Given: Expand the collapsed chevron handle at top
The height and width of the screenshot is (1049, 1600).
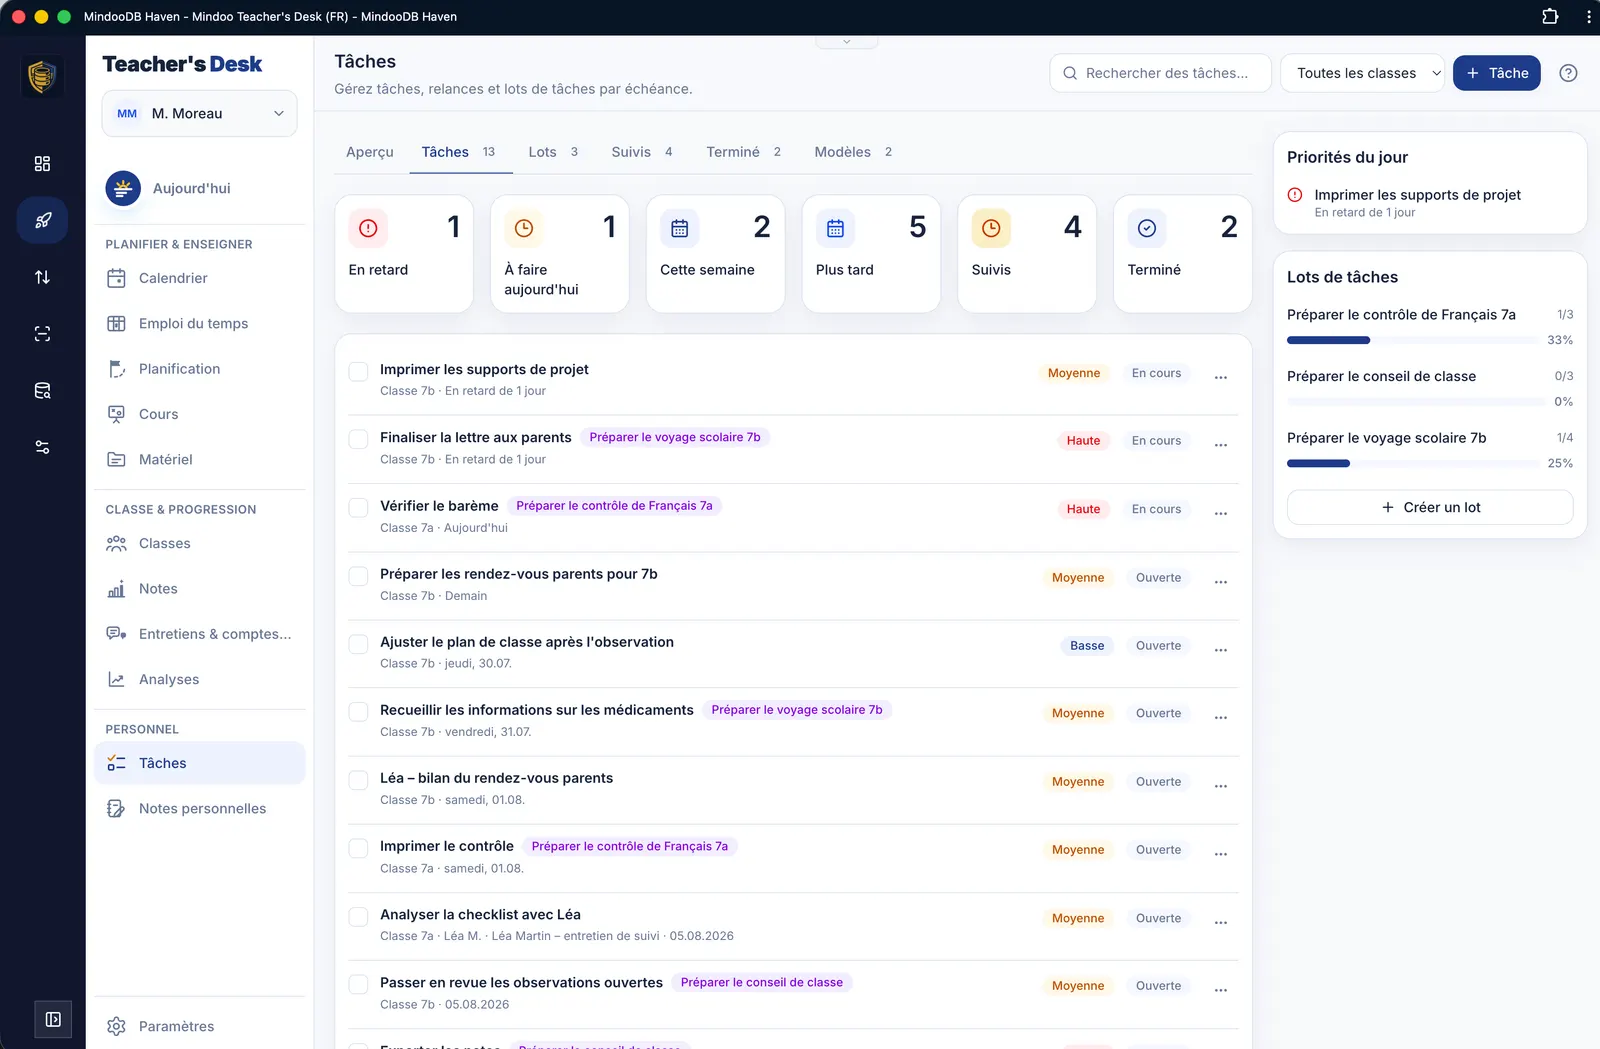Looking at the screenshot, I should tap(847, 42).
